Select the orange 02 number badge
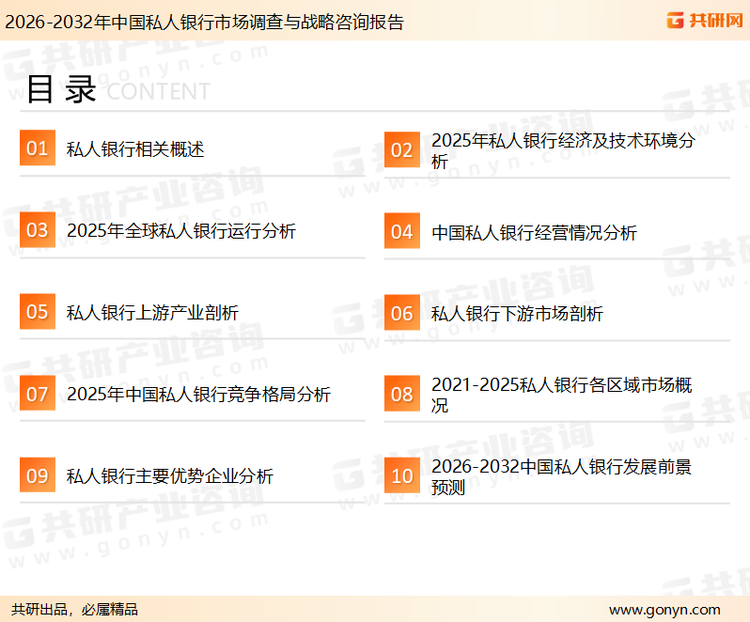Screen dimensions: 750x622 [x=402, y=150]
